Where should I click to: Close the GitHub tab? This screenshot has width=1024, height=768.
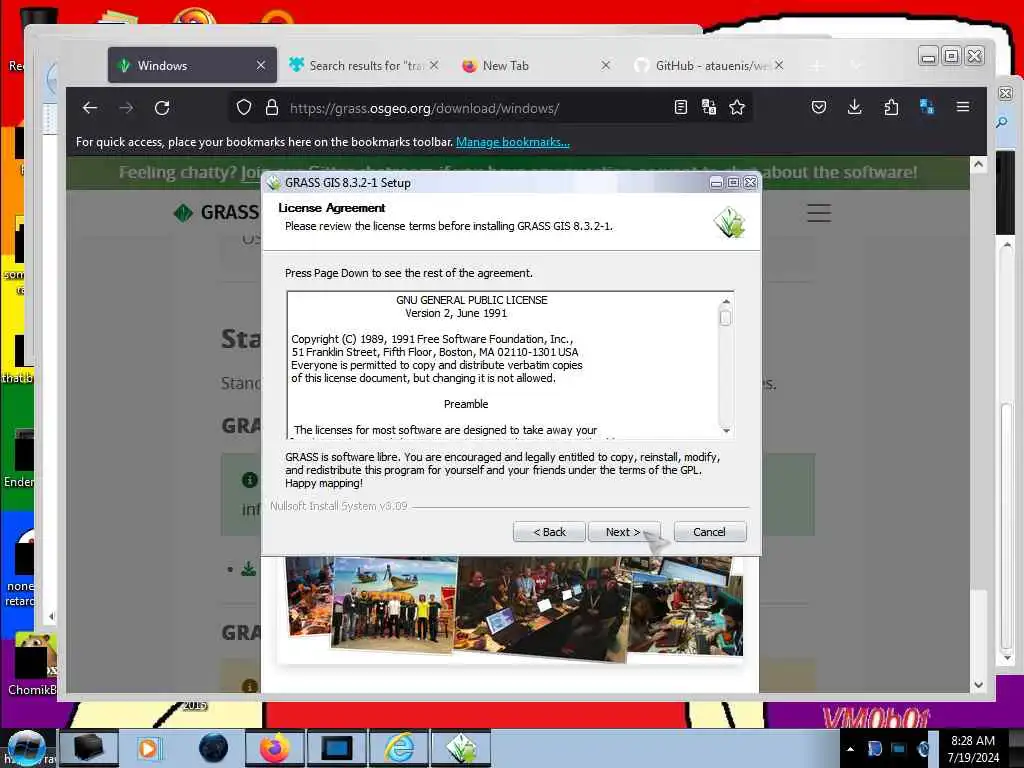[x=778, y=65]
